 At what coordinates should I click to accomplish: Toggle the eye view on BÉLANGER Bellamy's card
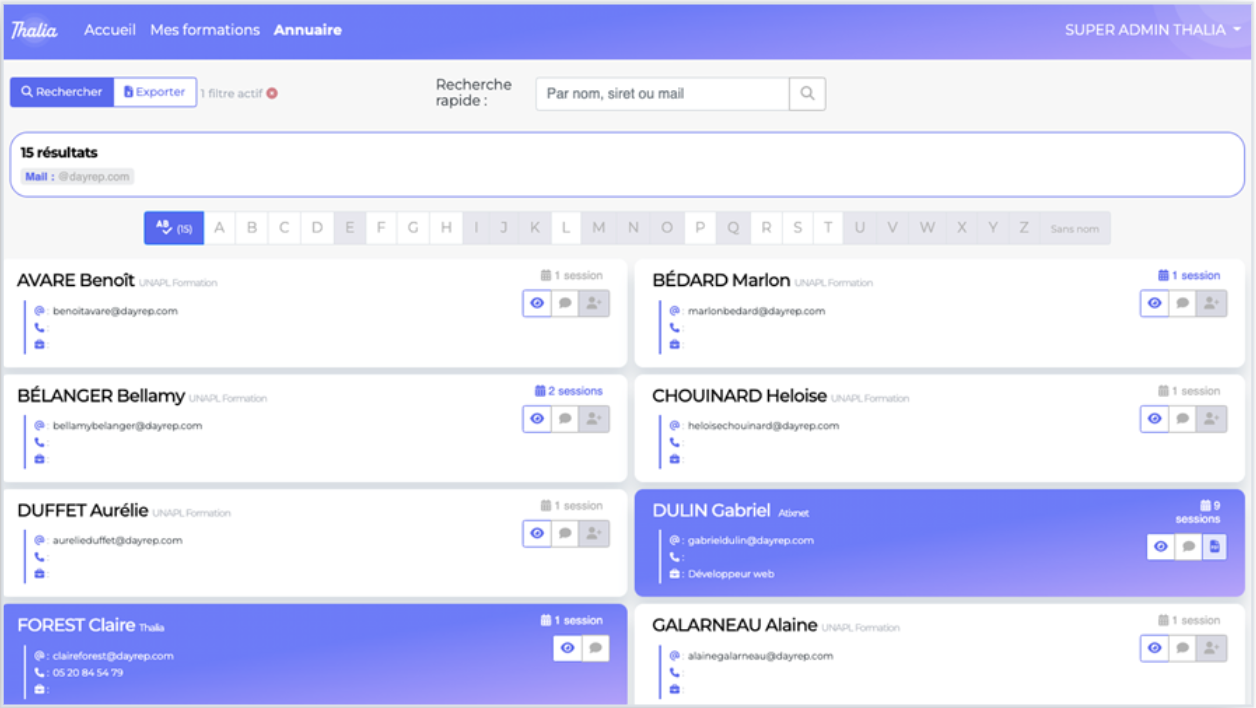[537, 418]
